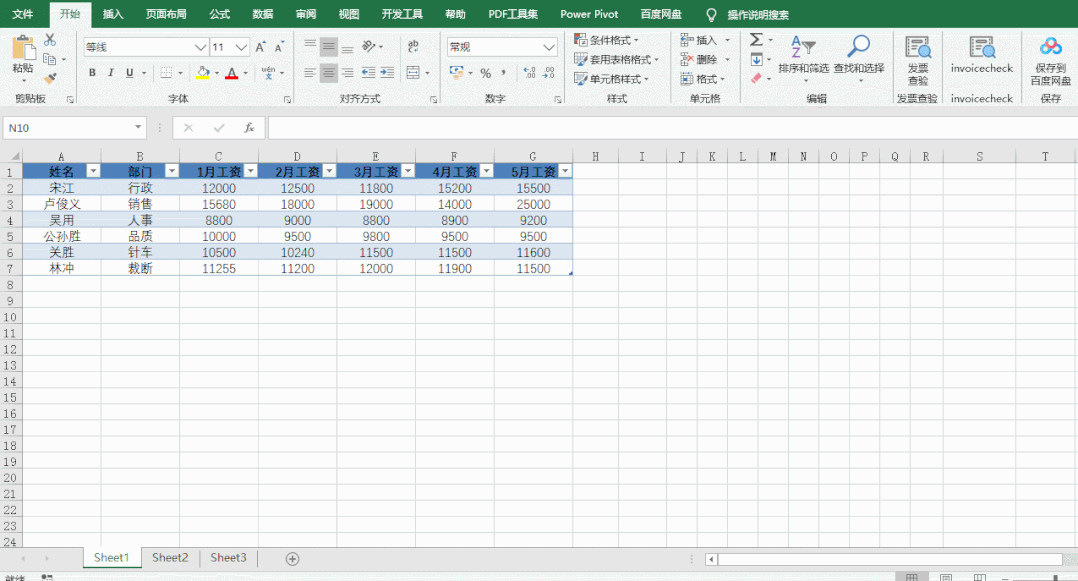The height and width of the screenshot is (581, 1078).
Task: Toggle Italic formatting
Action: [110, 73]
